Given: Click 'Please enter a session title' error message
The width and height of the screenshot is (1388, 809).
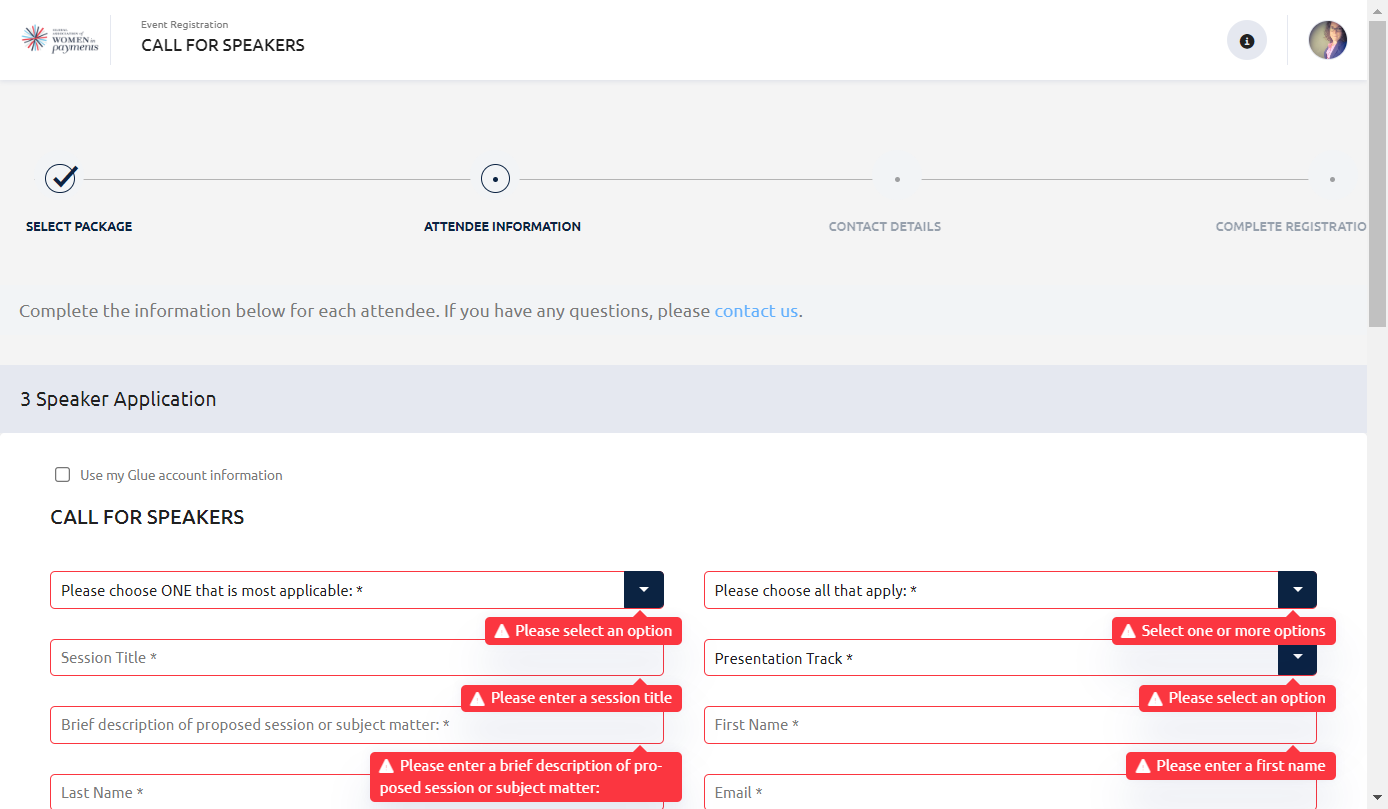Looking at the screenshot, I should point(571,698).
